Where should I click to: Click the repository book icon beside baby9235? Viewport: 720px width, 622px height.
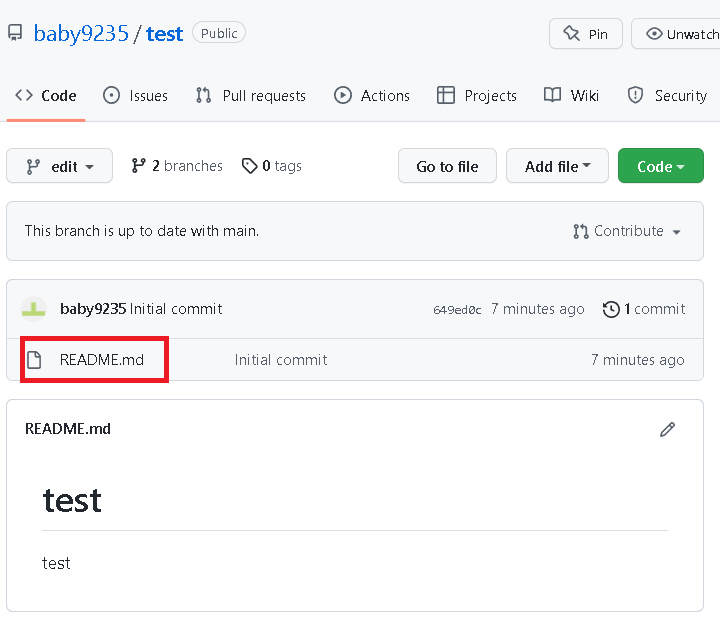15,33
